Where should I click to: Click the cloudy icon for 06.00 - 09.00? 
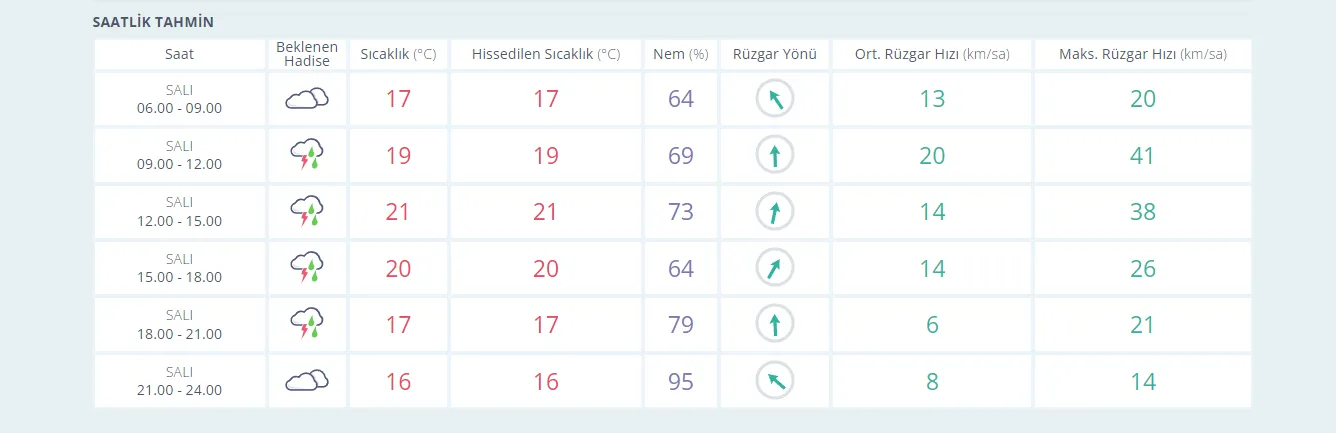[307, 98]
